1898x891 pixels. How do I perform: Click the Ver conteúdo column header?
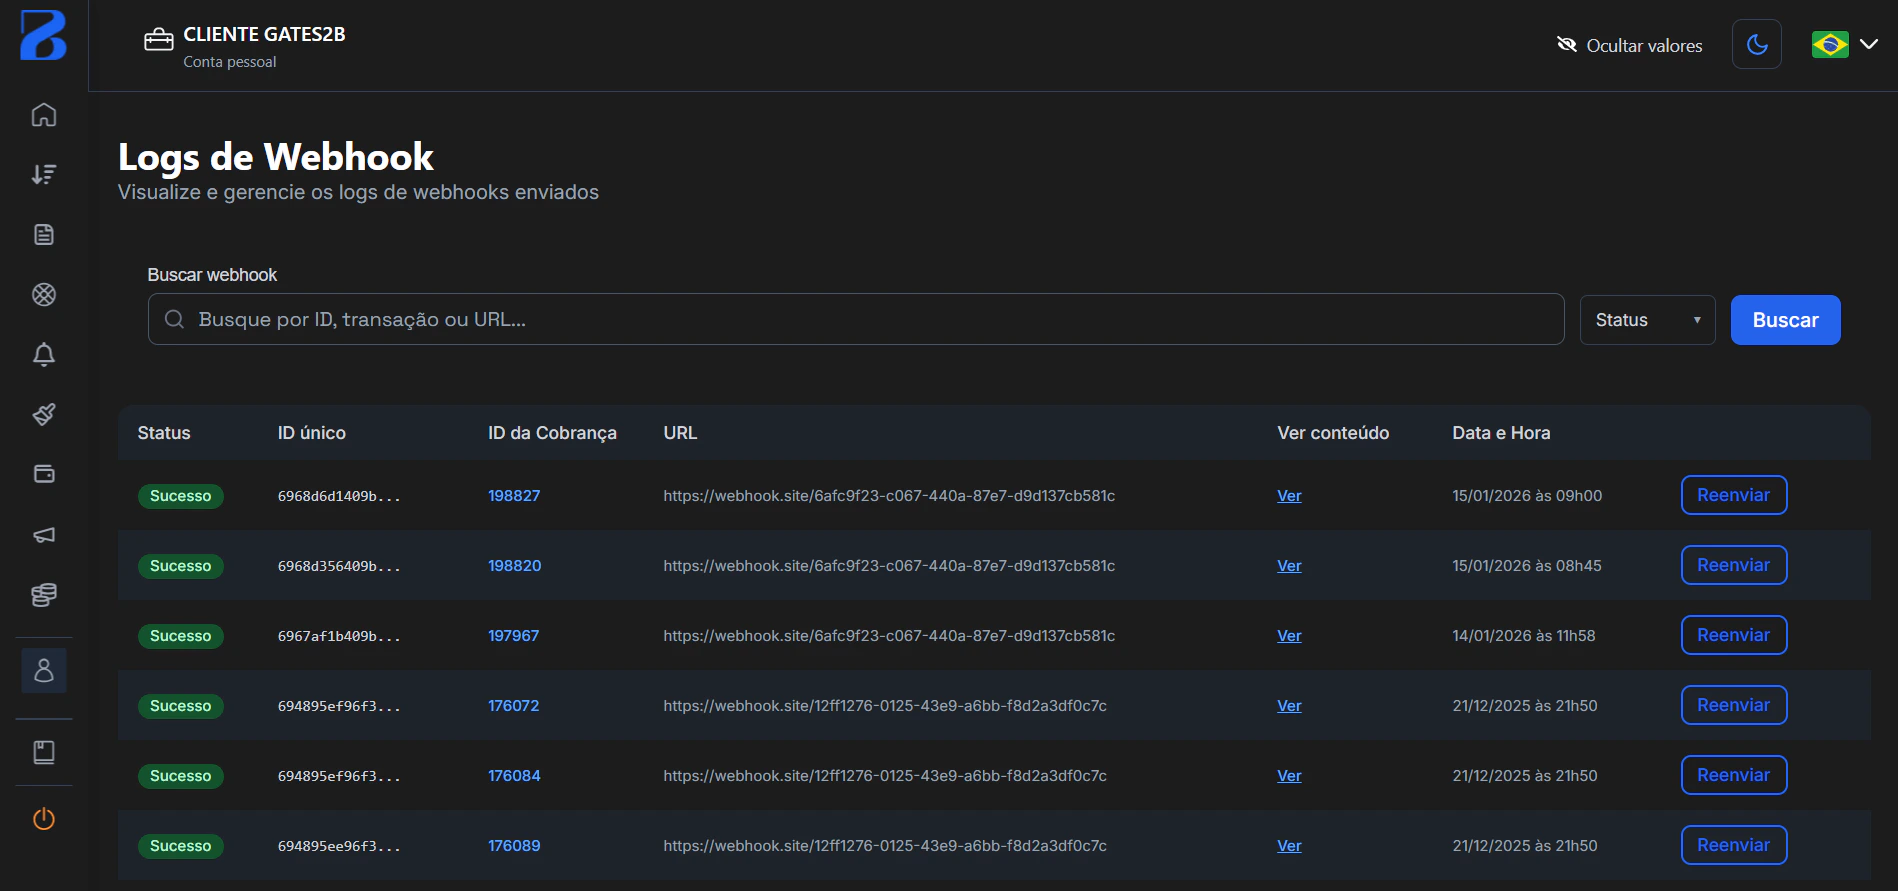(1333, 433)
